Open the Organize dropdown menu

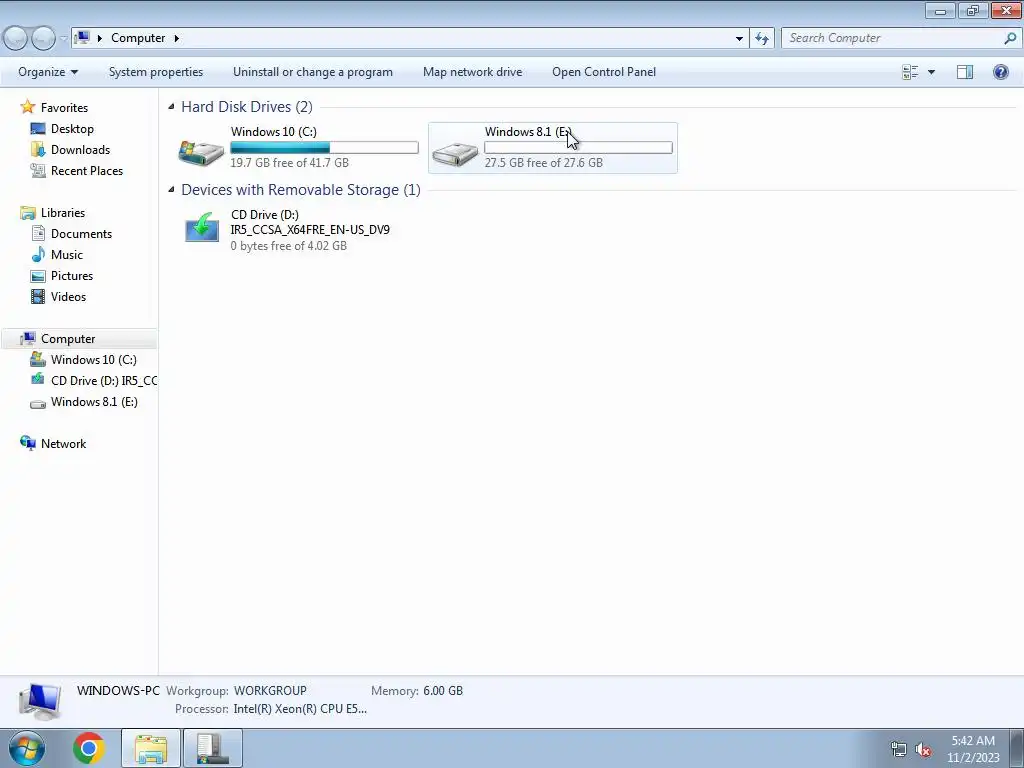[48, 72]
